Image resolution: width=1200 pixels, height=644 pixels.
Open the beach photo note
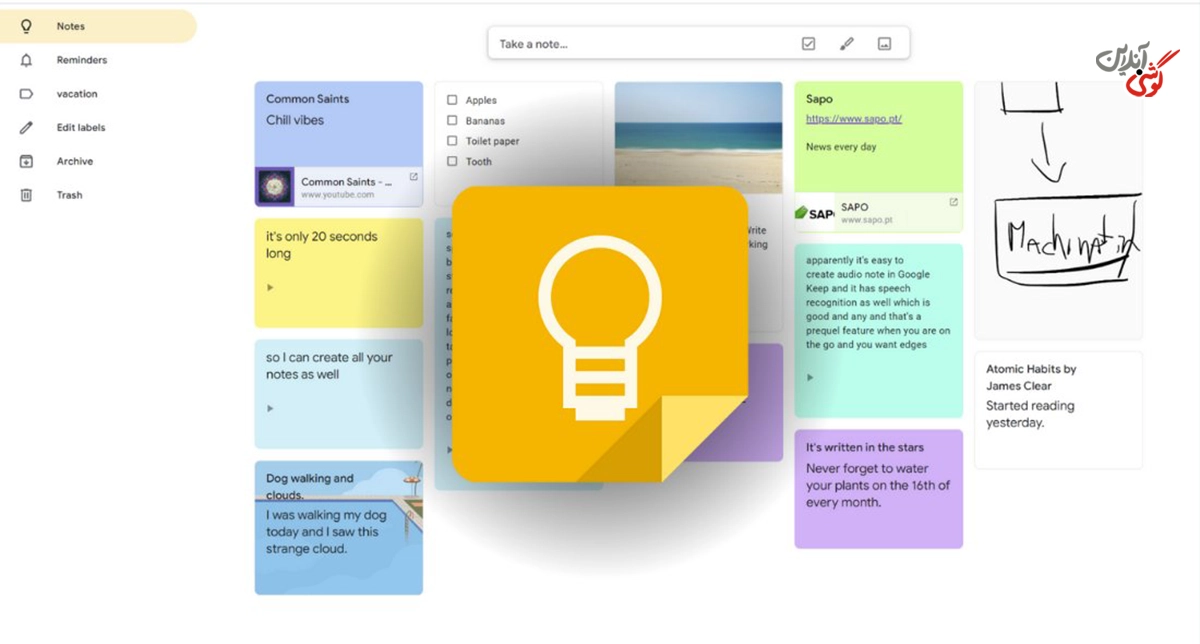coord(699,138)
